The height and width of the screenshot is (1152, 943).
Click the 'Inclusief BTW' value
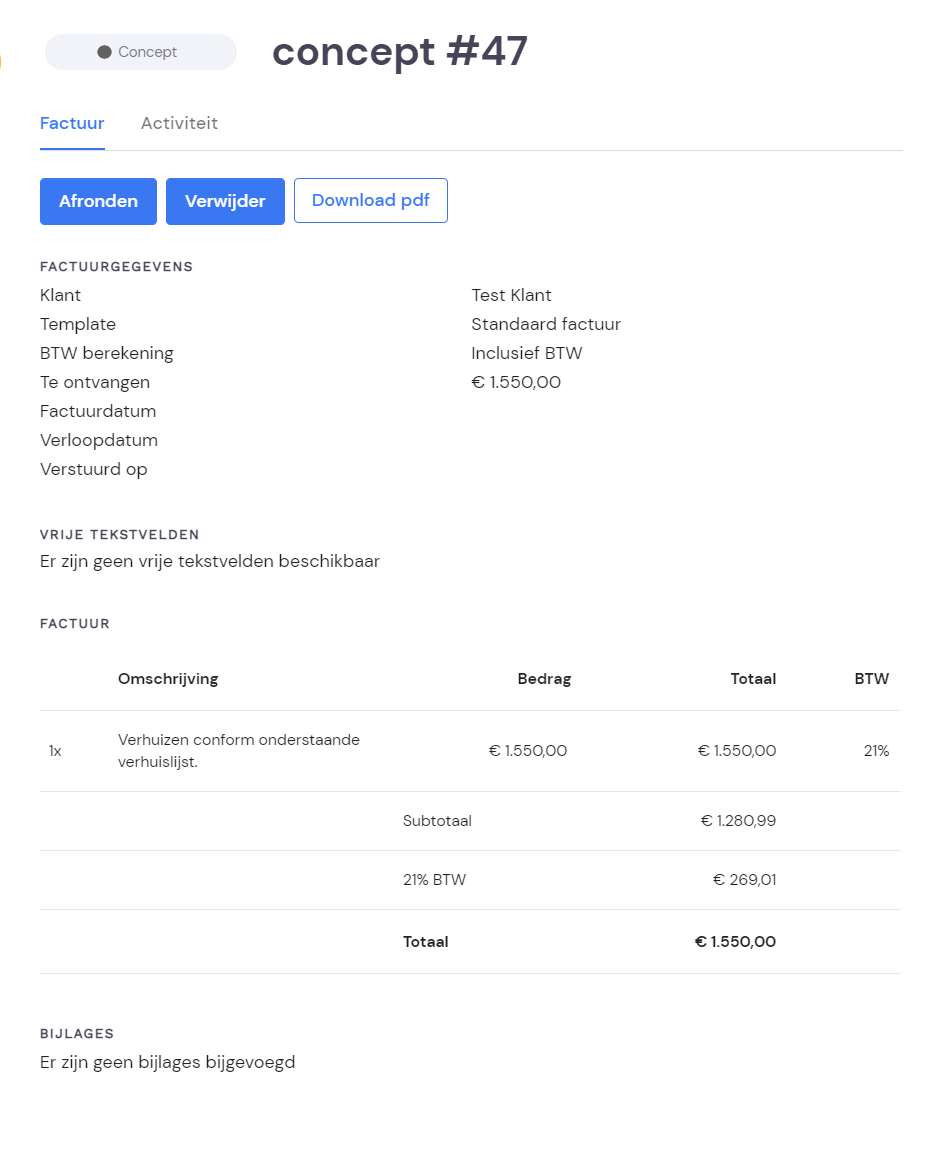tap(527, 353)
